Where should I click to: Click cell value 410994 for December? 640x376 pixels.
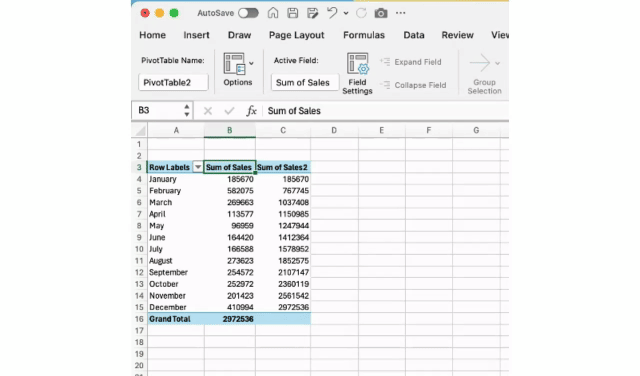[x=240, y=307]
